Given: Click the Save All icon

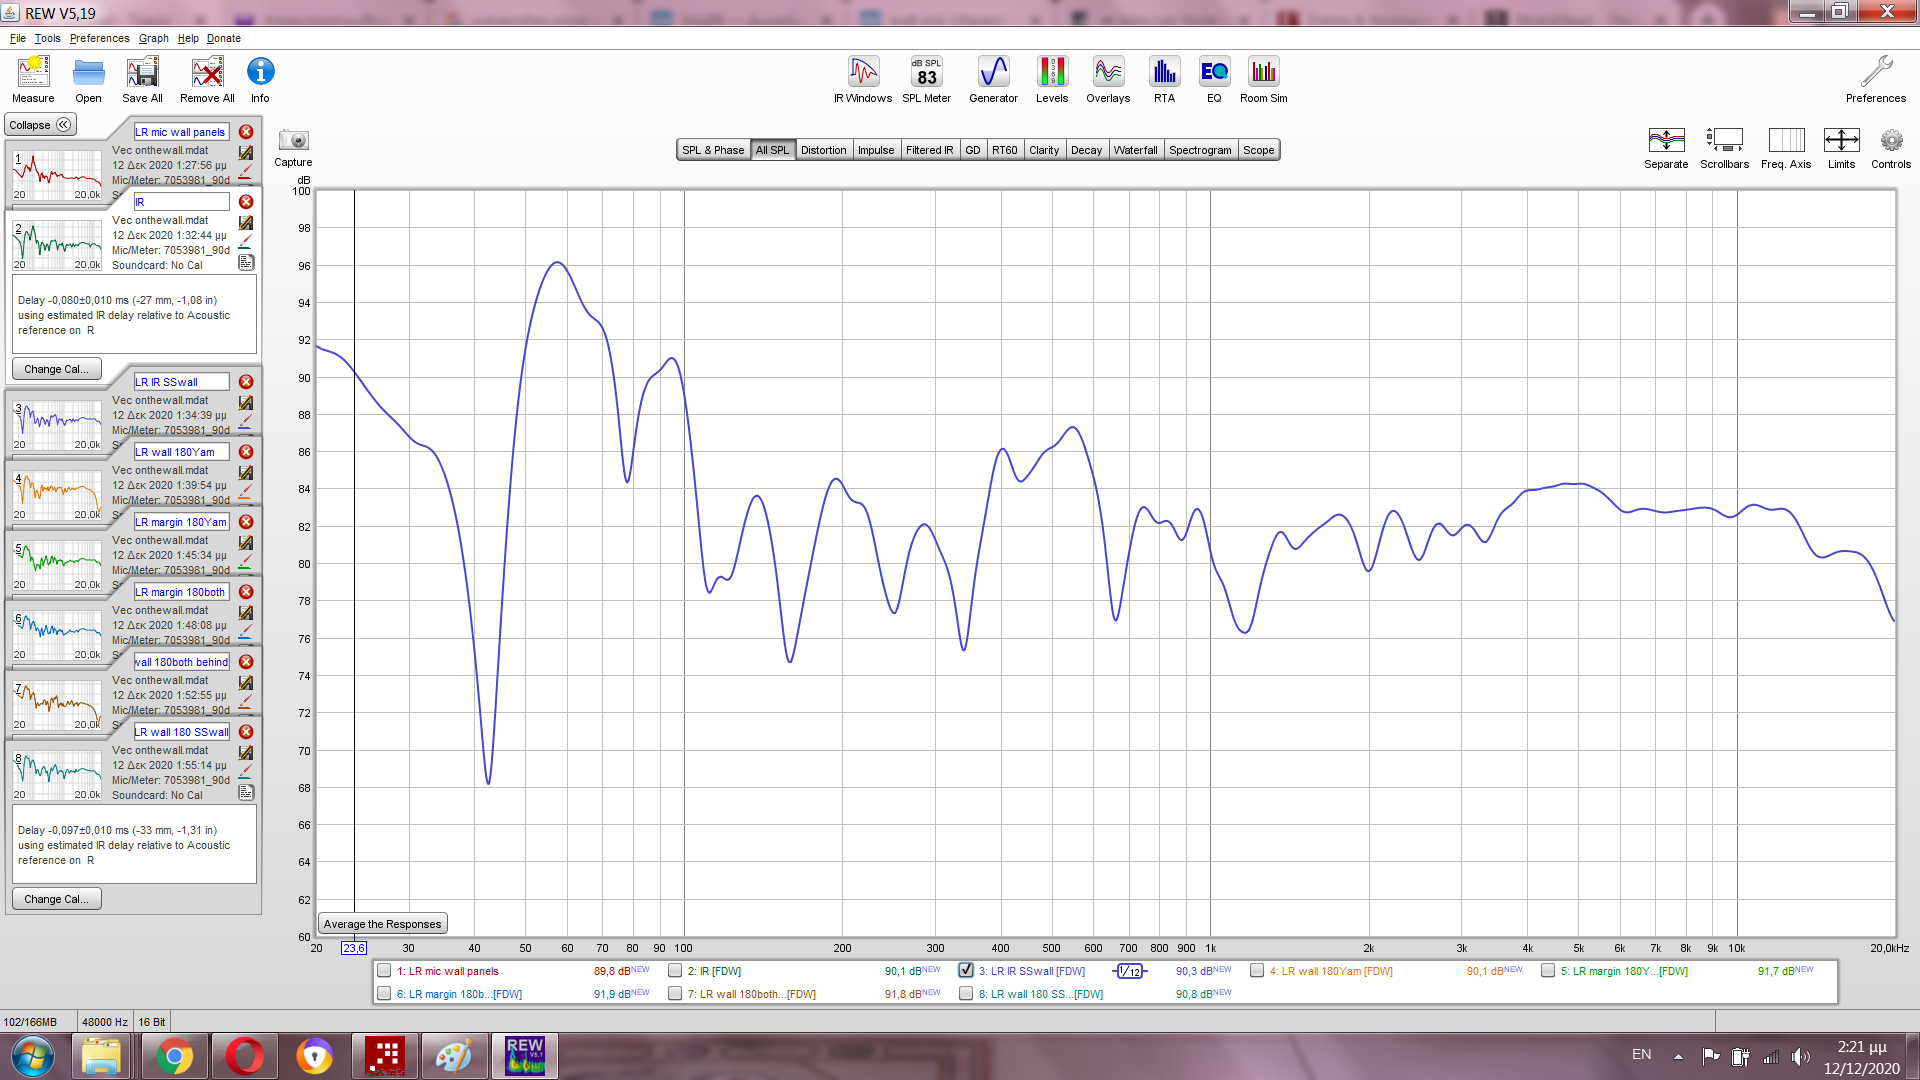Looking at the screenshot, I should click(142, 79).
